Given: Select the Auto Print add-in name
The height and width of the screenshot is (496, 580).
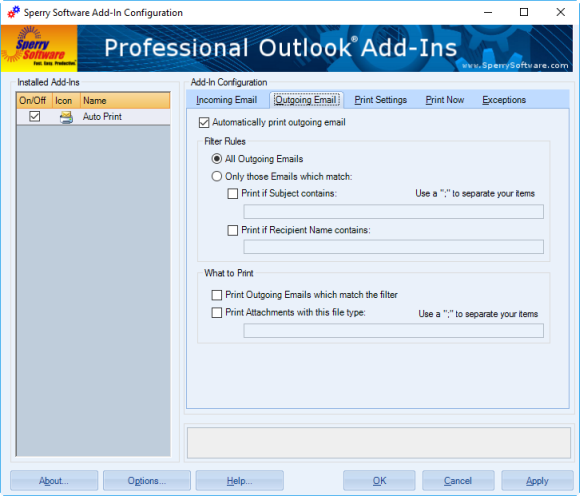Looking at the screenshot, I should click(x=102, y=117).
